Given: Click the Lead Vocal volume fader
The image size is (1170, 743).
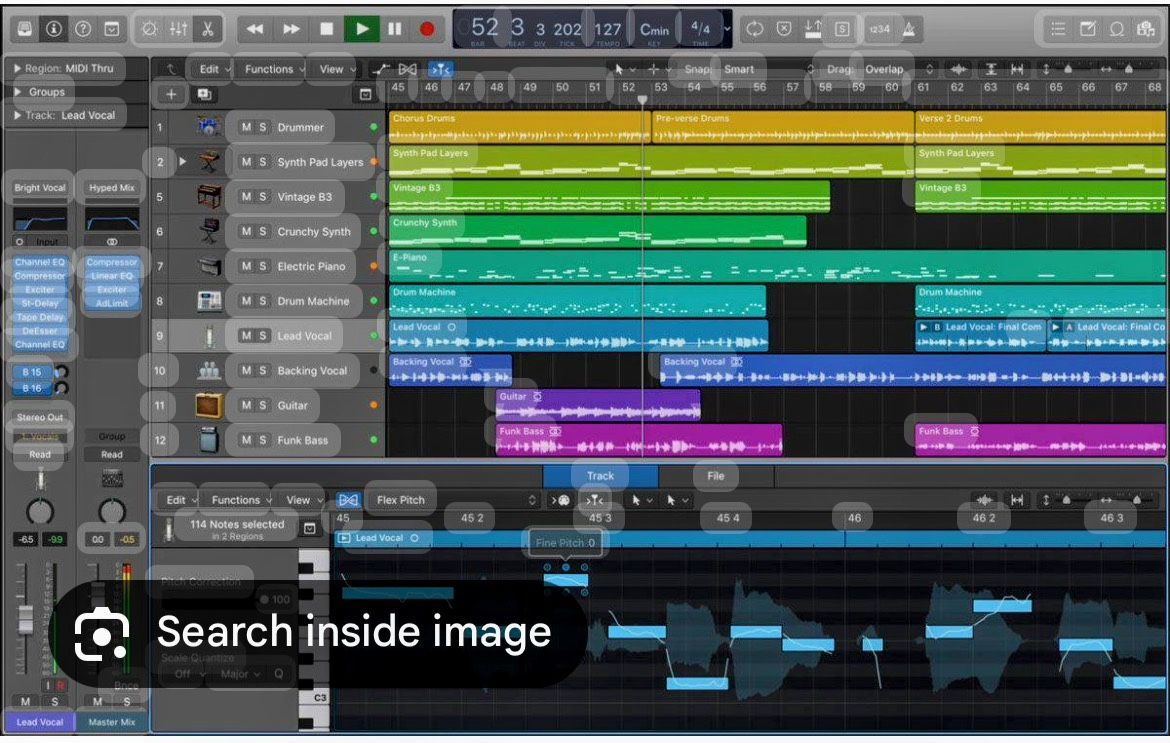Looking at the screenshot, I should (x=26, y=619).
